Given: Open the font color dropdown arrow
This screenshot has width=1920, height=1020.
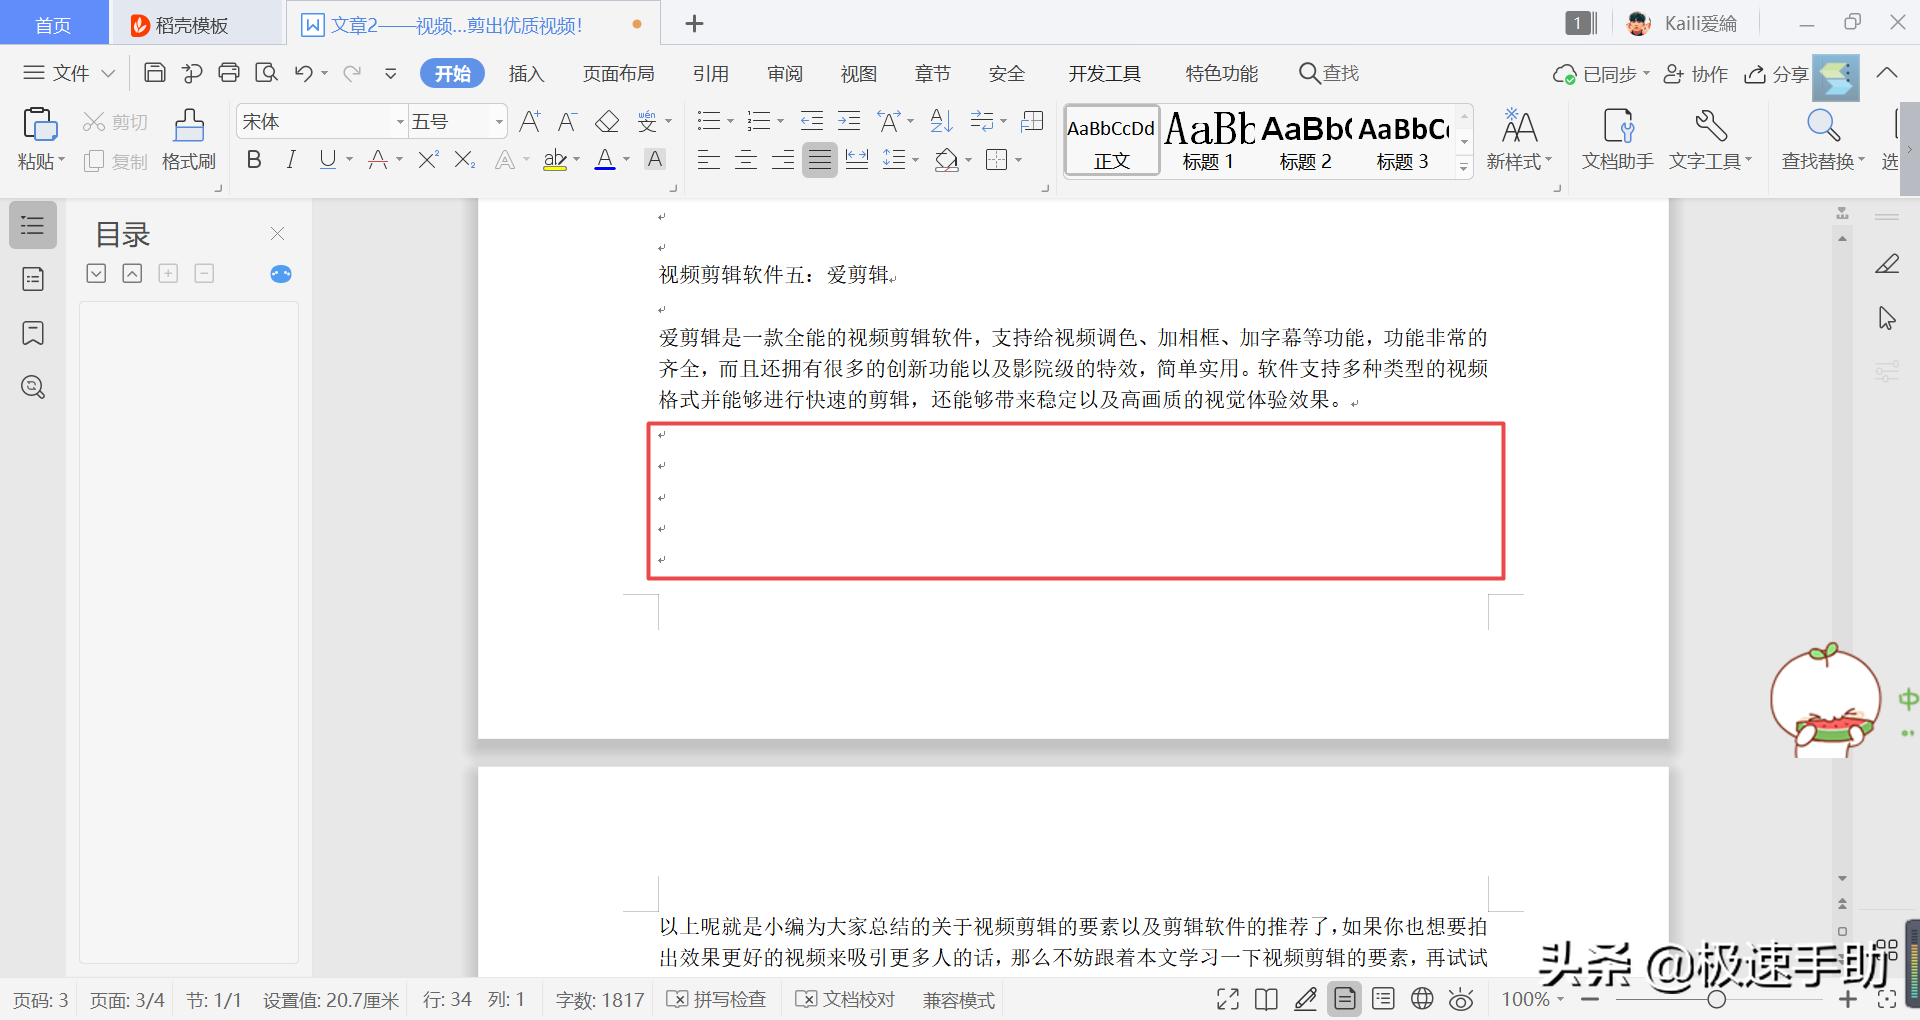Looking at the screenshot, I should (x=627, y=159).
